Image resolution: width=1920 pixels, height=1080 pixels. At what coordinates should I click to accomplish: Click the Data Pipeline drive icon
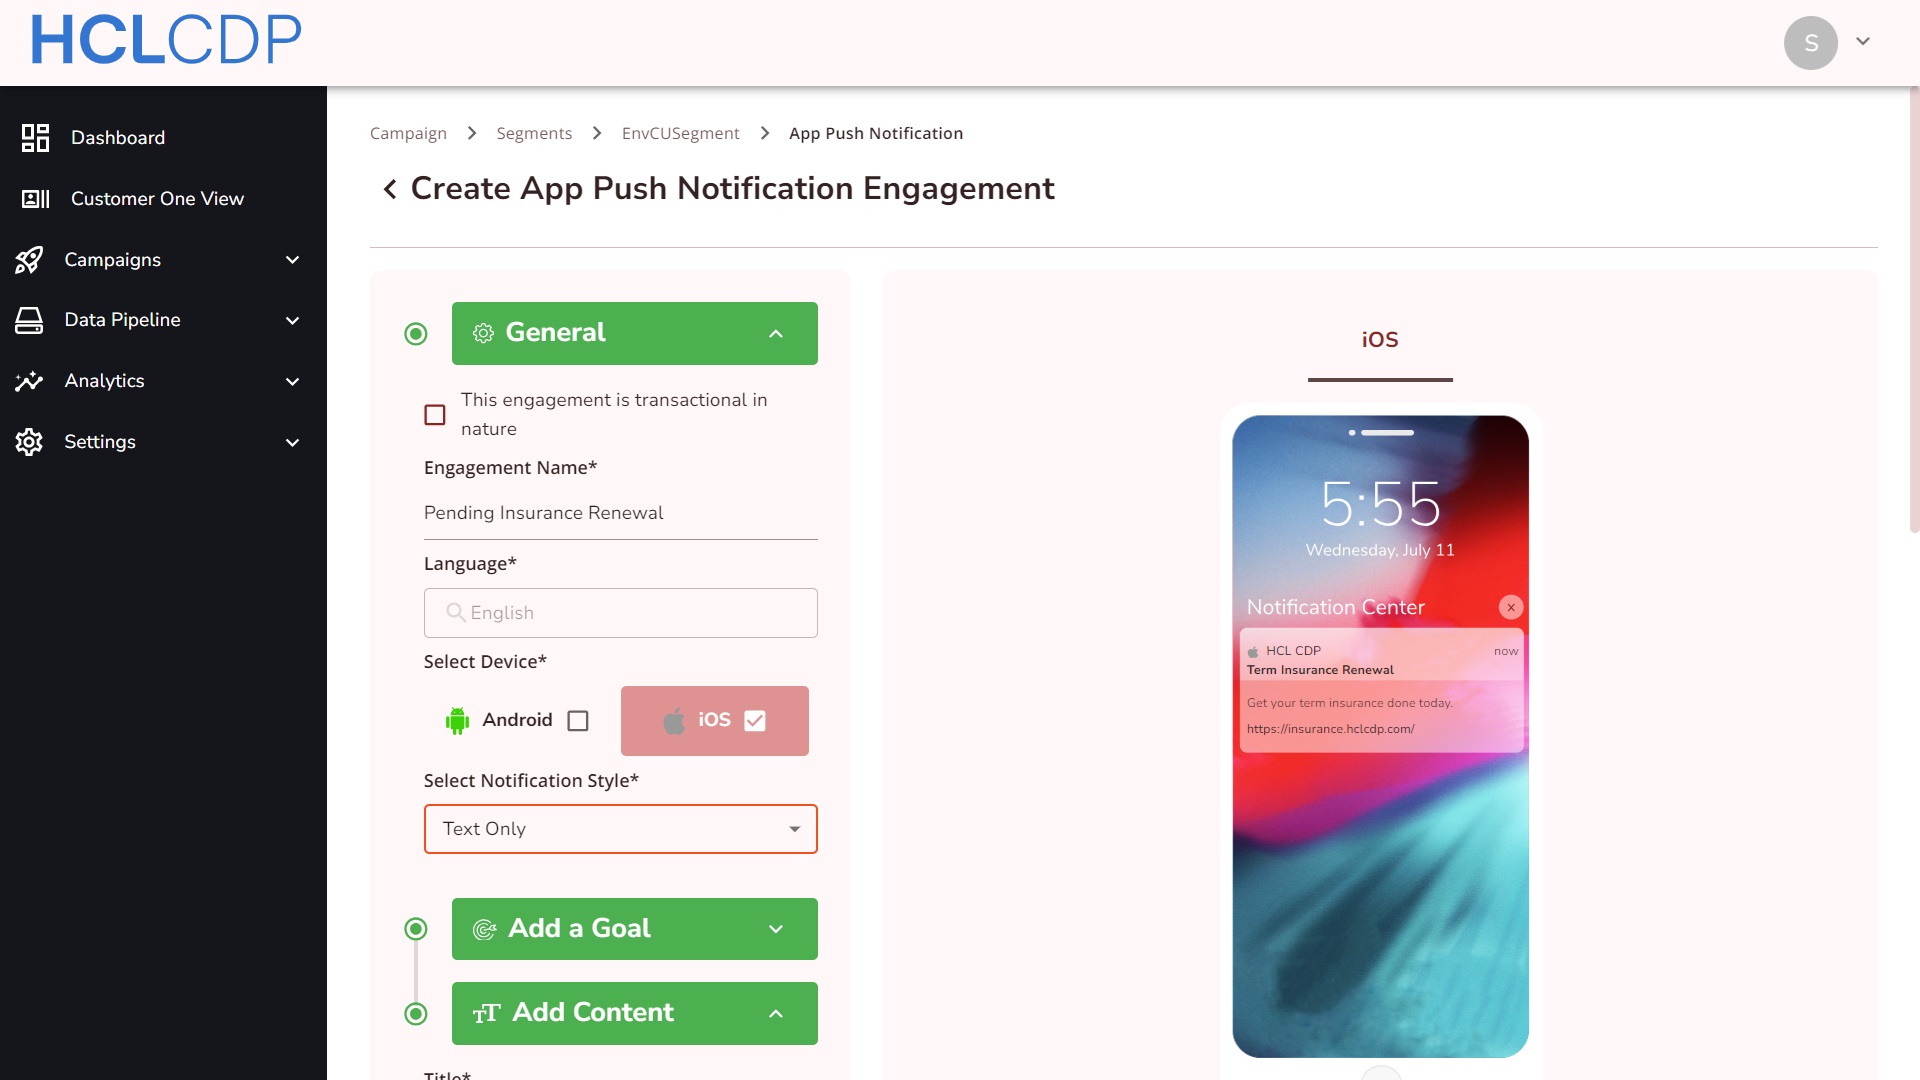coord(29,321)
